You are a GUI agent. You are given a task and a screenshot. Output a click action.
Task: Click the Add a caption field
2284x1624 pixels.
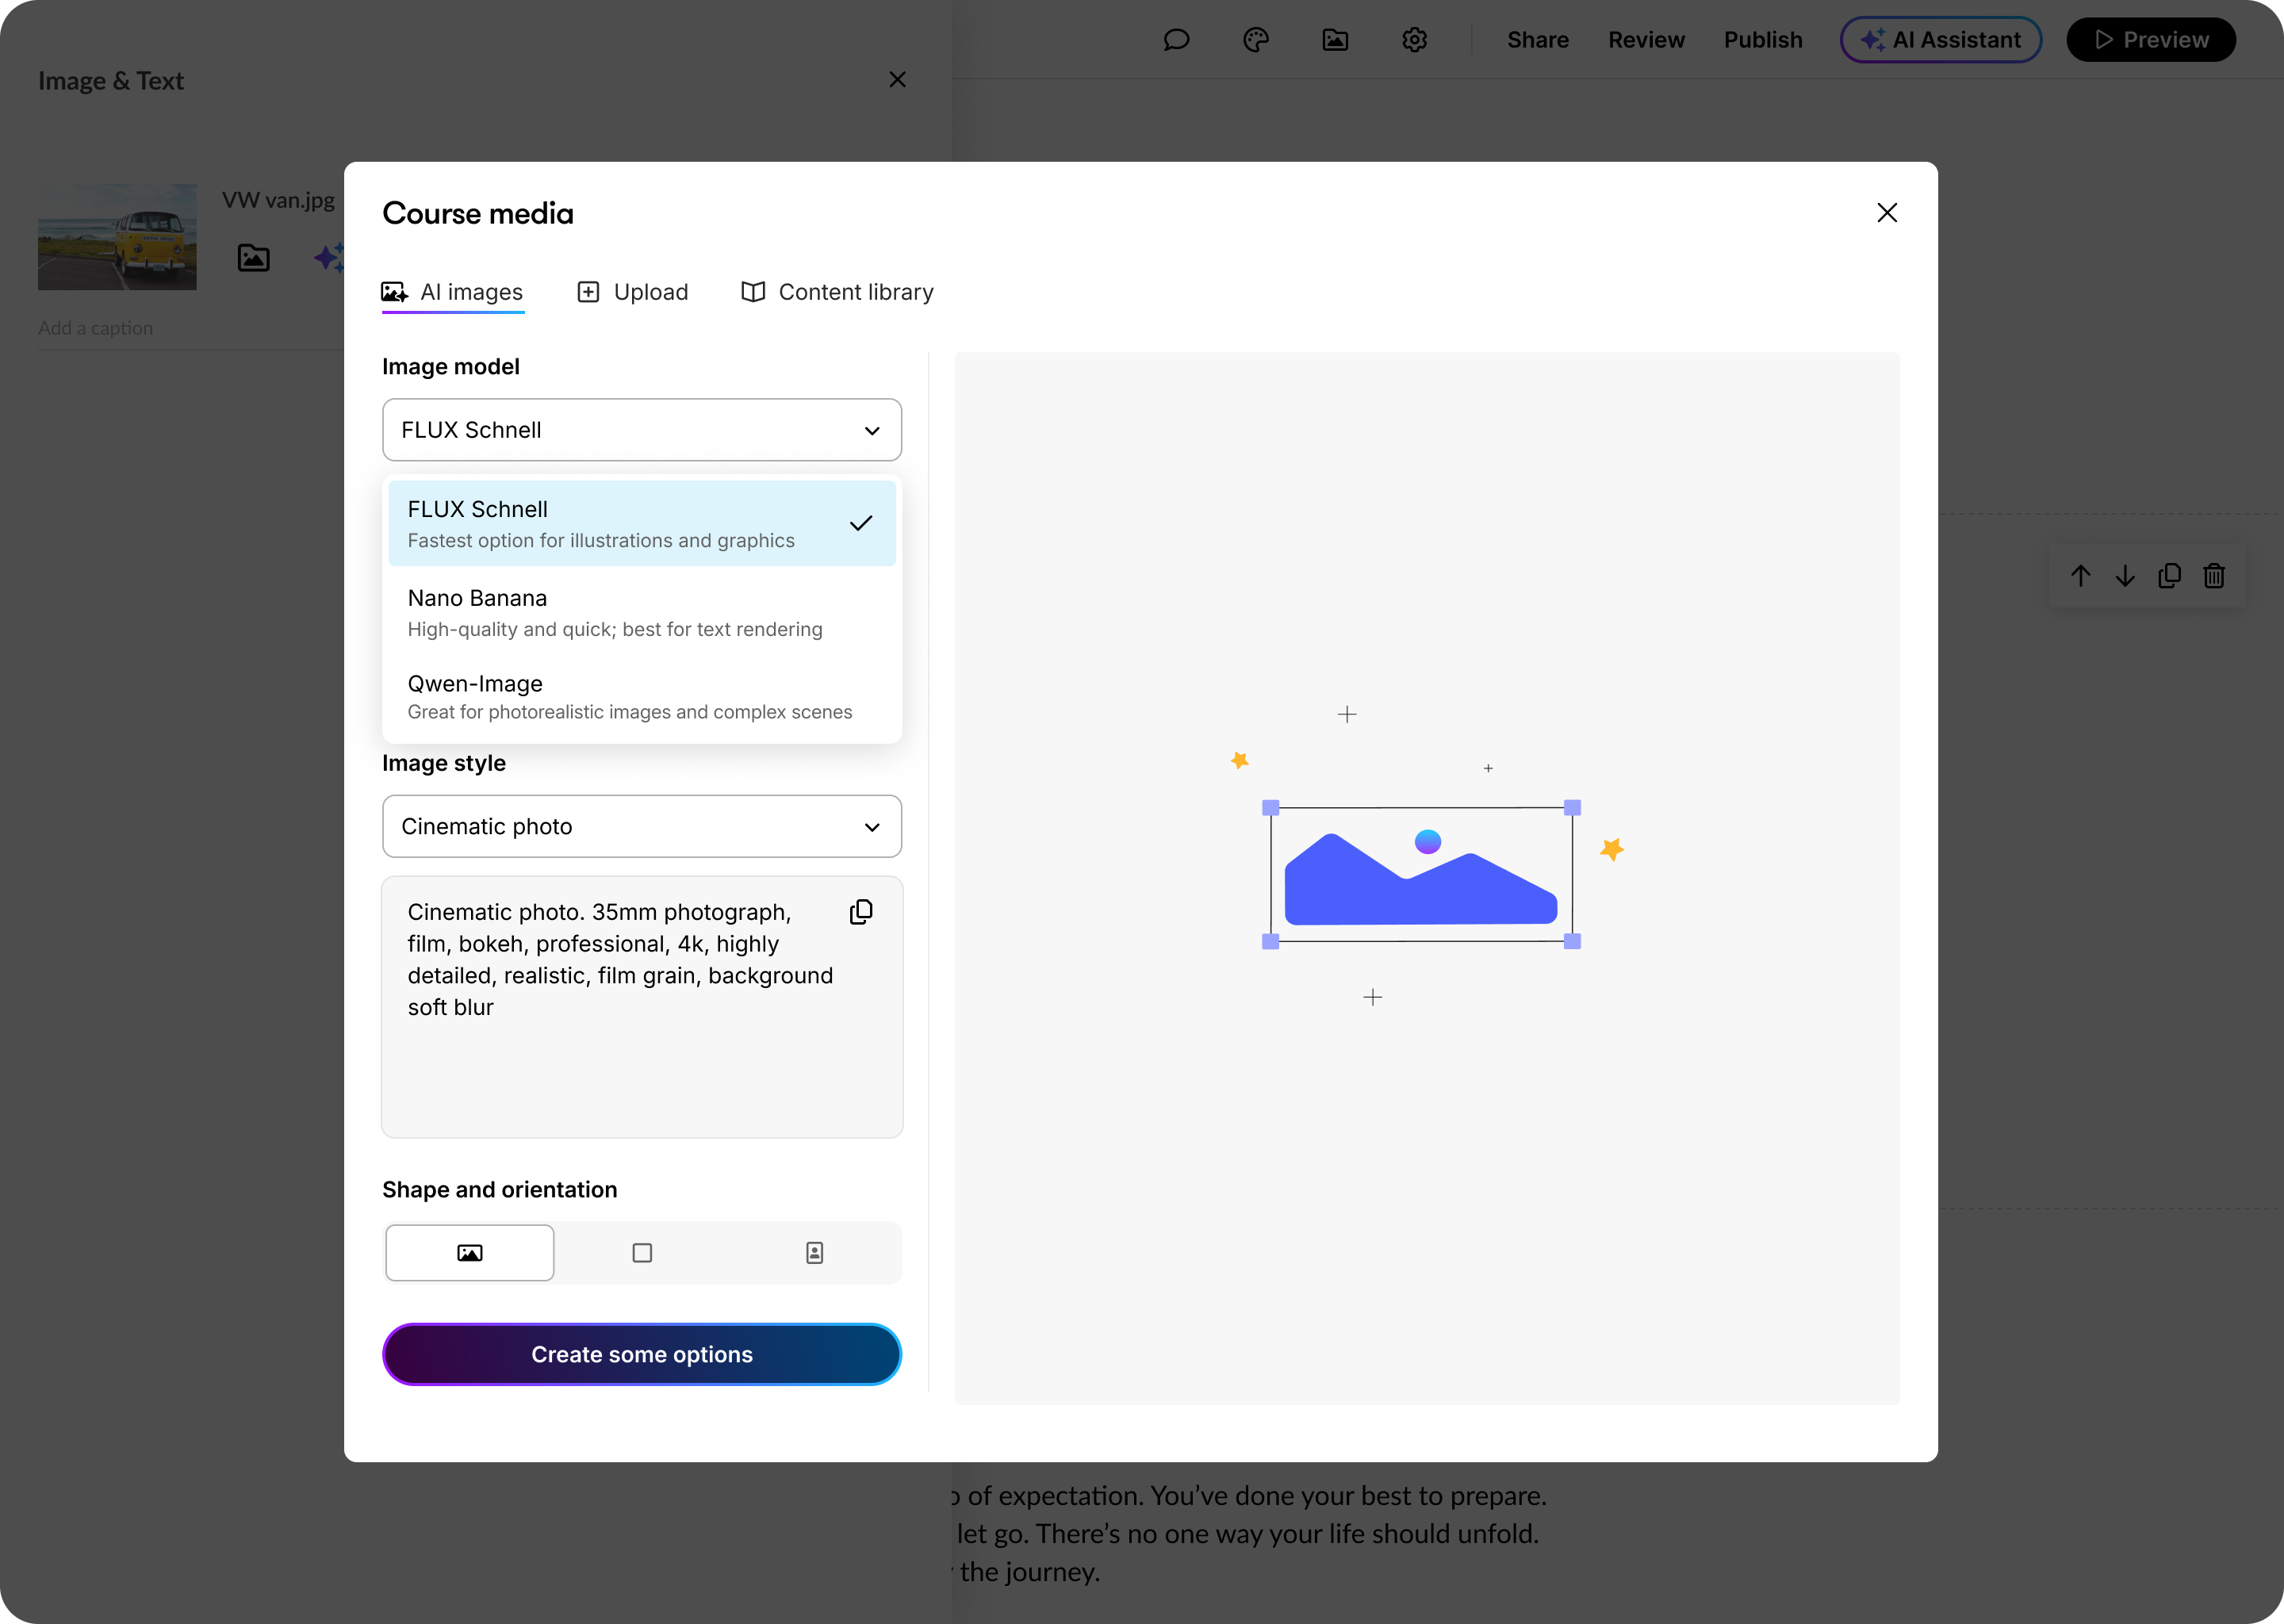95,328
